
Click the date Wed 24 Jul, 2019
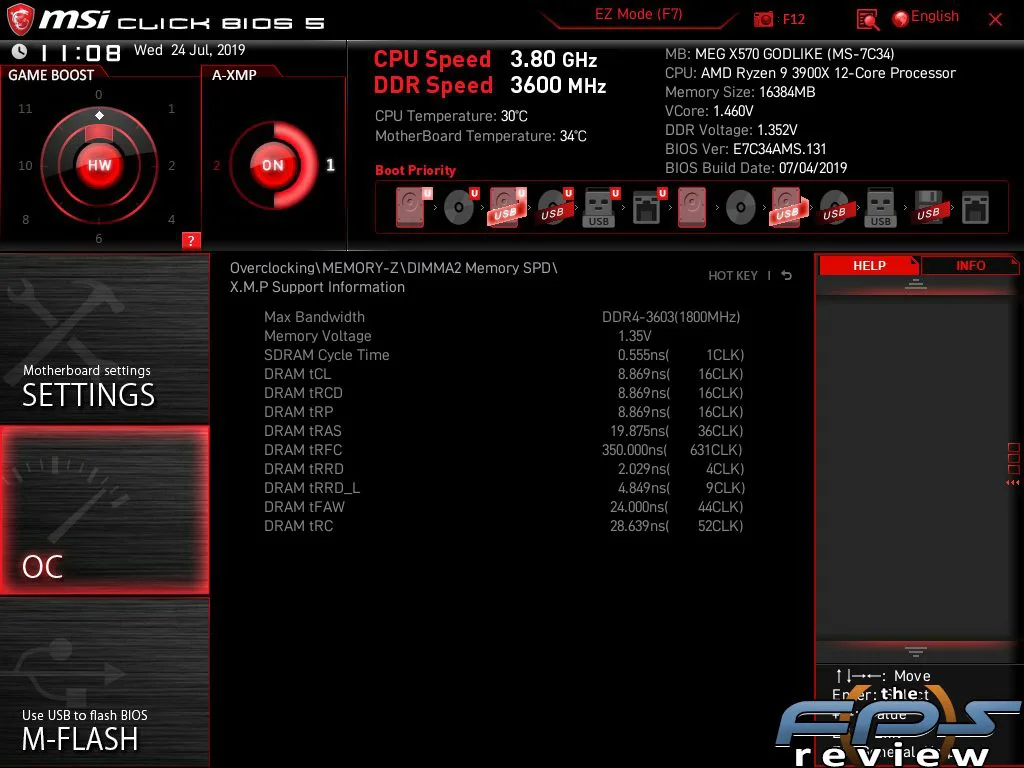(x=189, y=50)
